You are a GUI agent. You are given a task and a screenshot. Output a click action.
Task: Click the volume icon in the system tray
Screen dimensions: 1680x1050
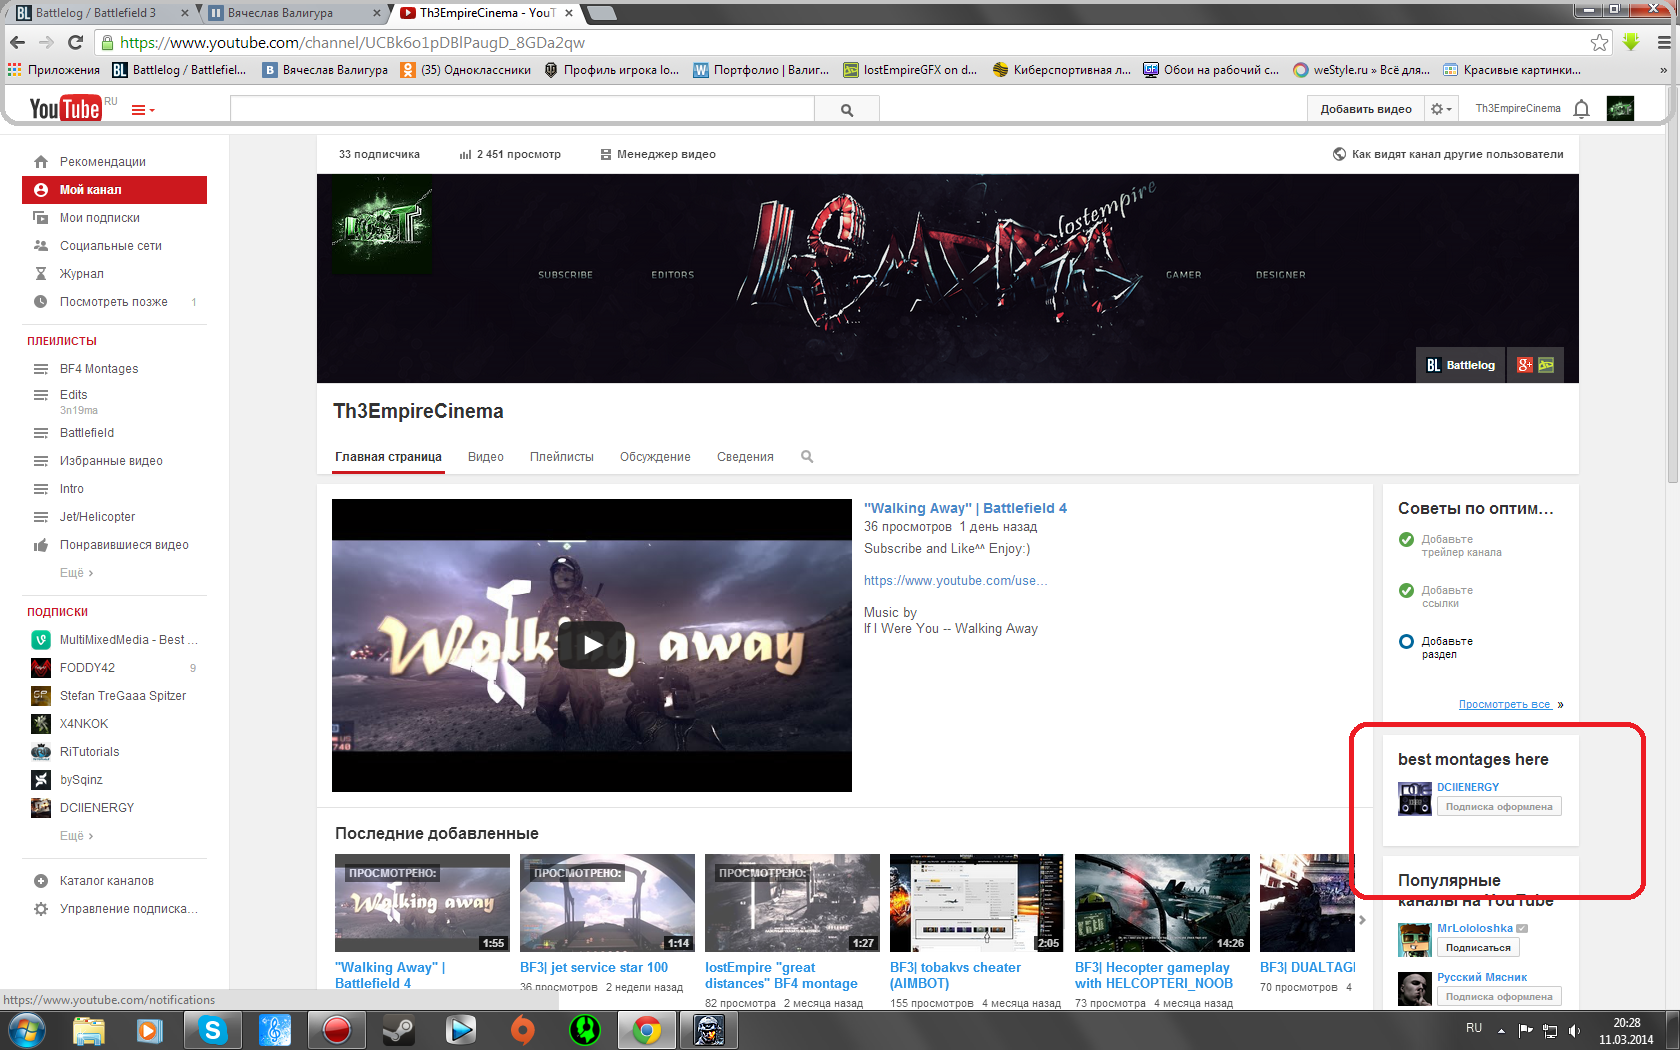point(1574,1030)
